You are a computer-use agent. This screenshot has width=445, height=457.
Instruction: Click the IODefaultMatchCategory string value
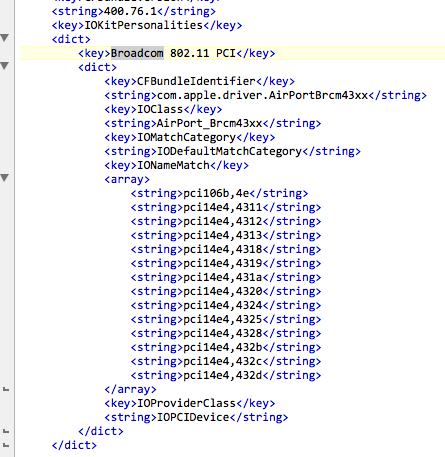coord(229,151)
